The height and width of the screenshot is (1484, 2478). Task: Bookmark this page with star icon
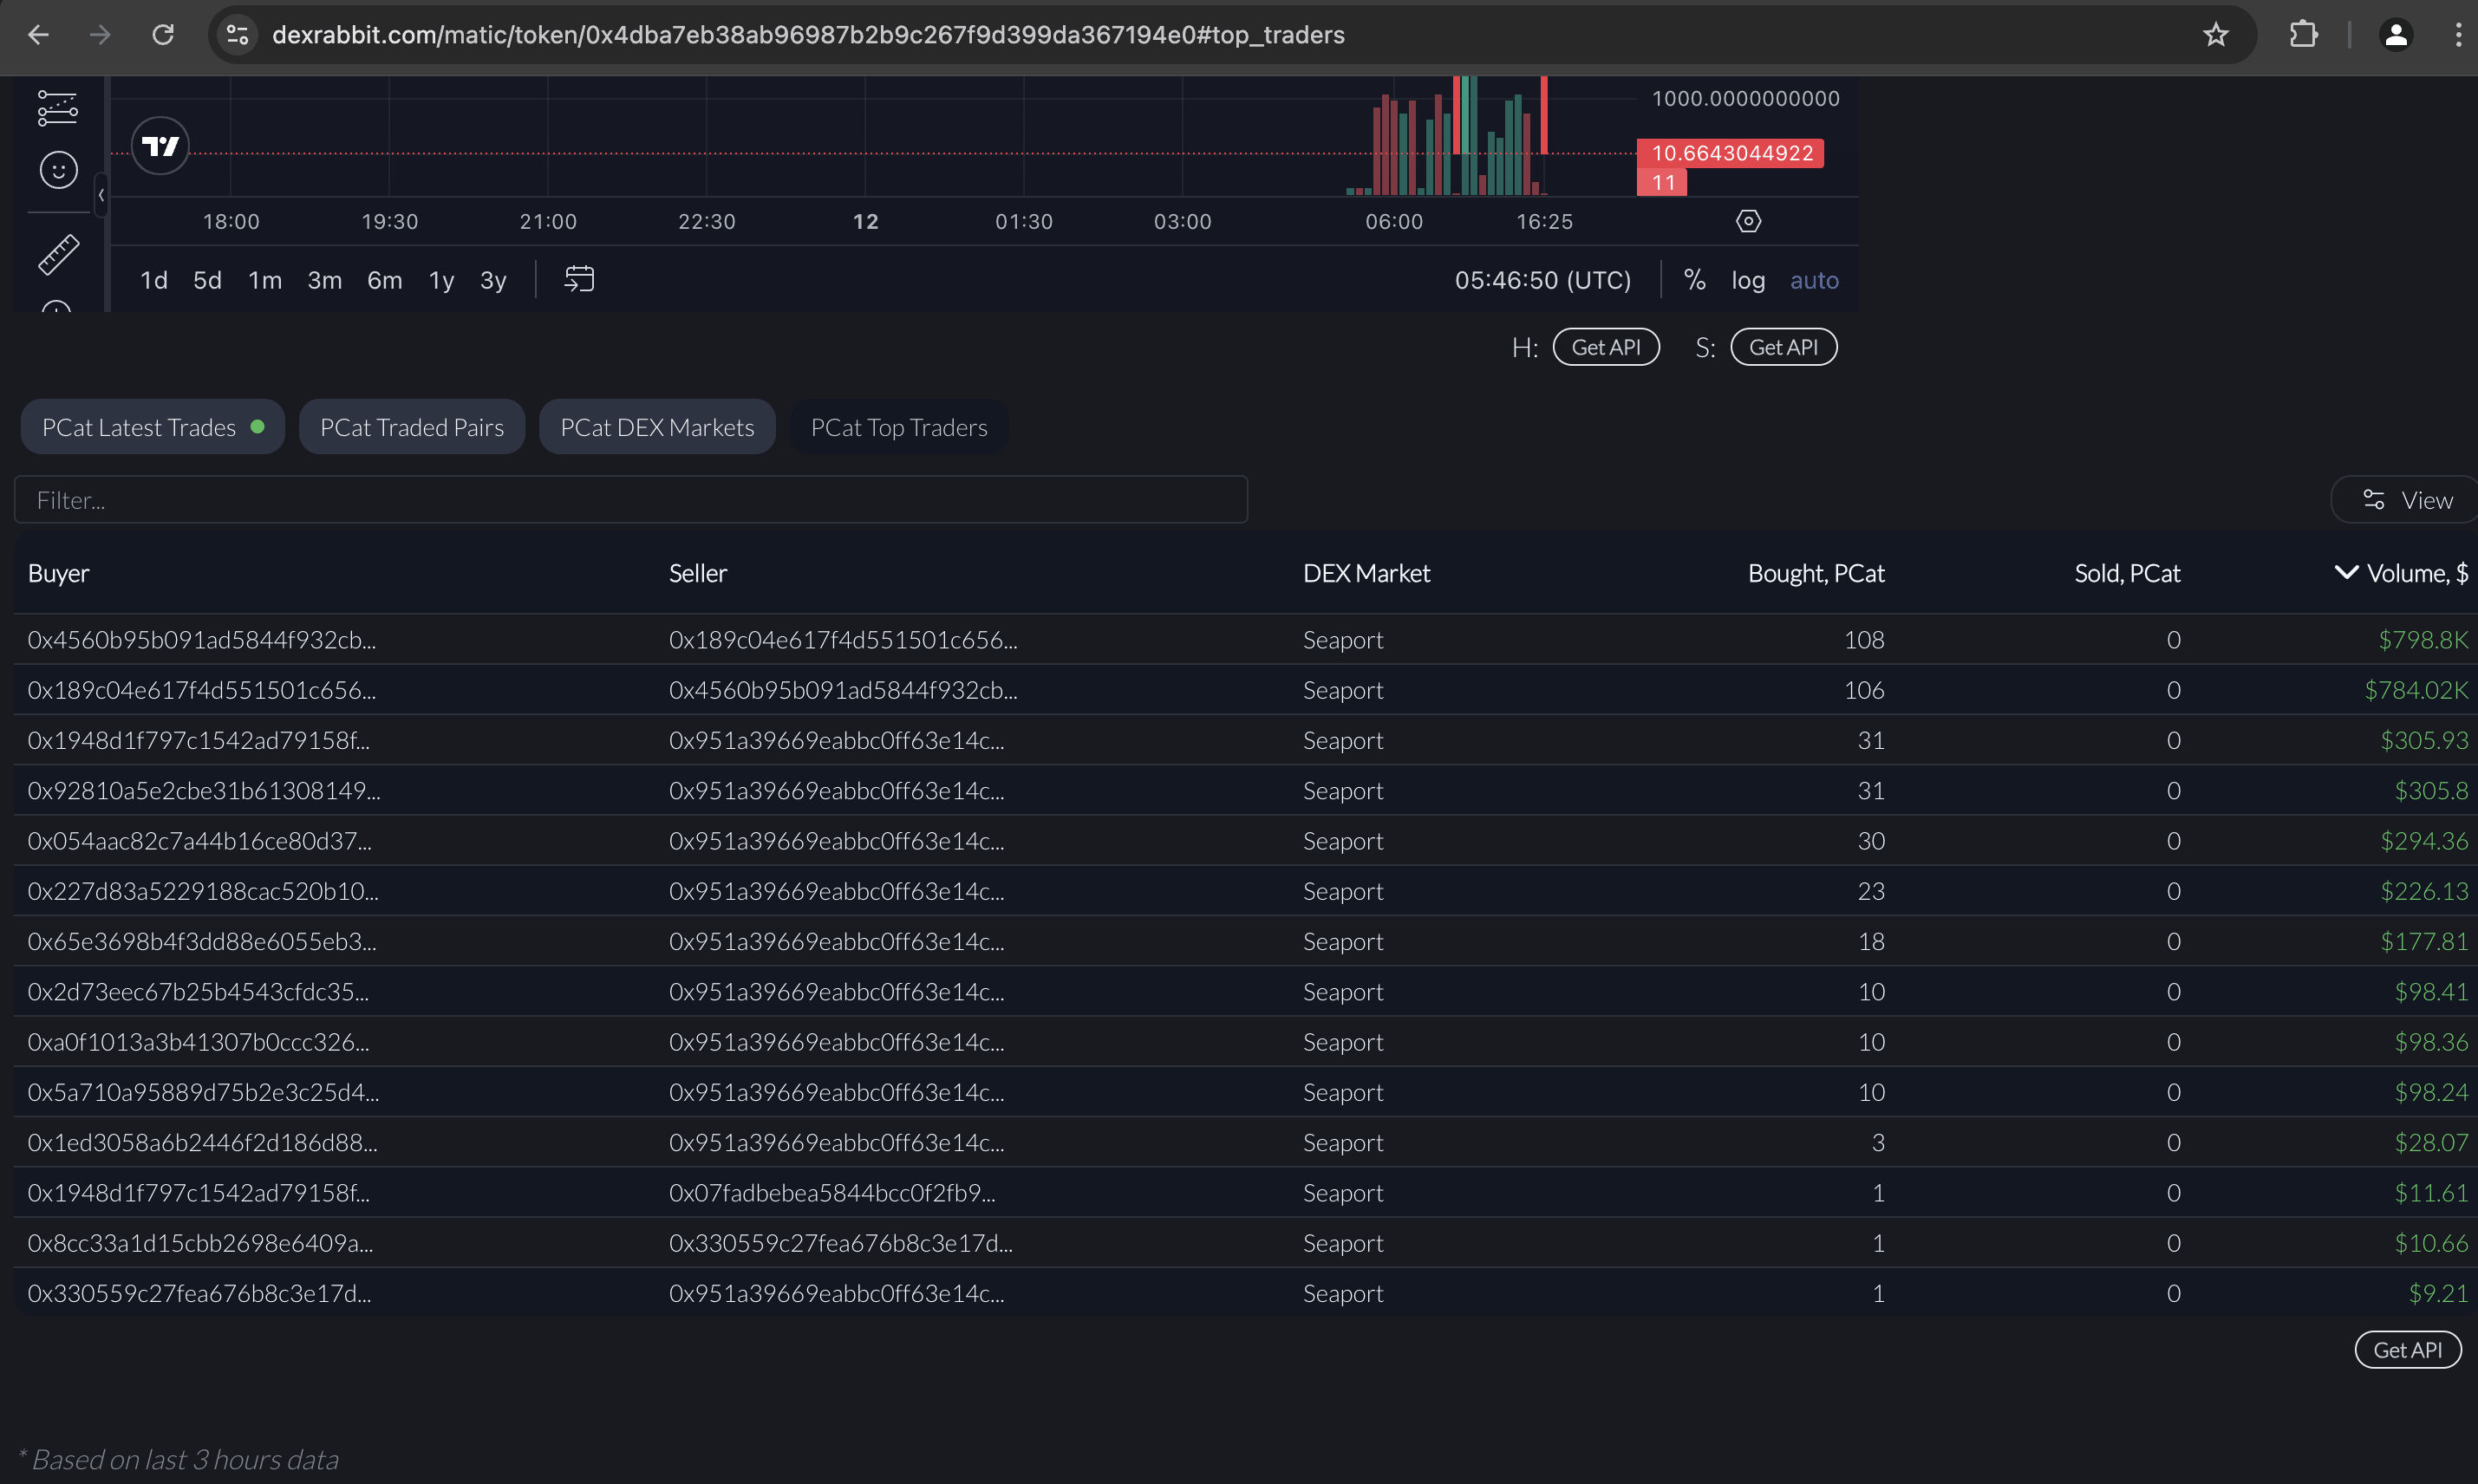click(2215, 35)
